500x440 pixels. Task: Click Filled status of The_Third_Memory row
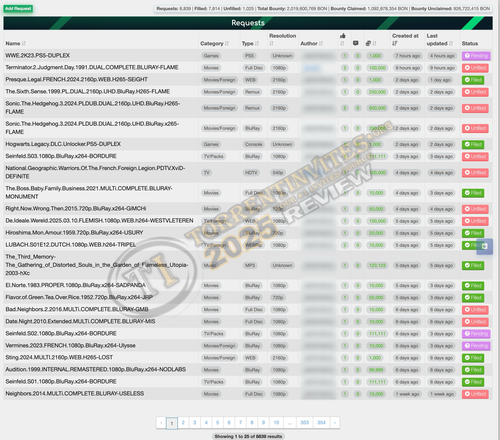[x=473, y=265]
